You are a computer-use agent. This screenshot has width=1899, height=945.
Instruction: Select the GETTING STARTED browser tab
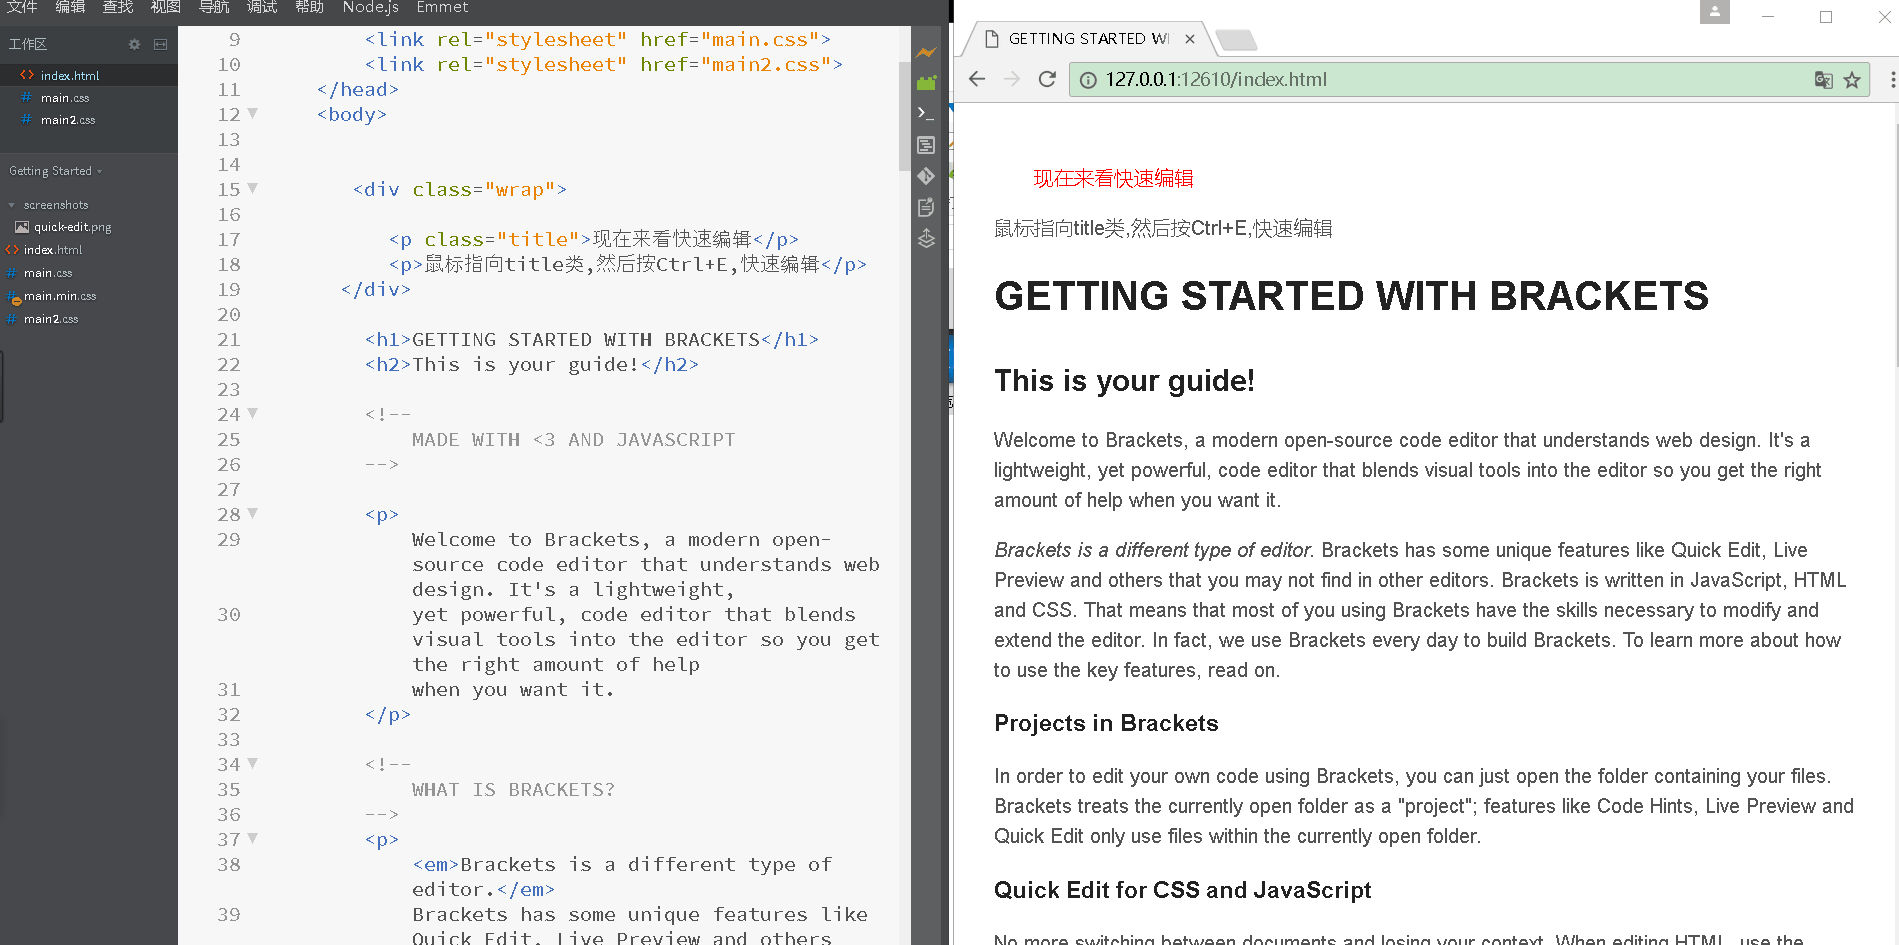tap(1088, 39)
